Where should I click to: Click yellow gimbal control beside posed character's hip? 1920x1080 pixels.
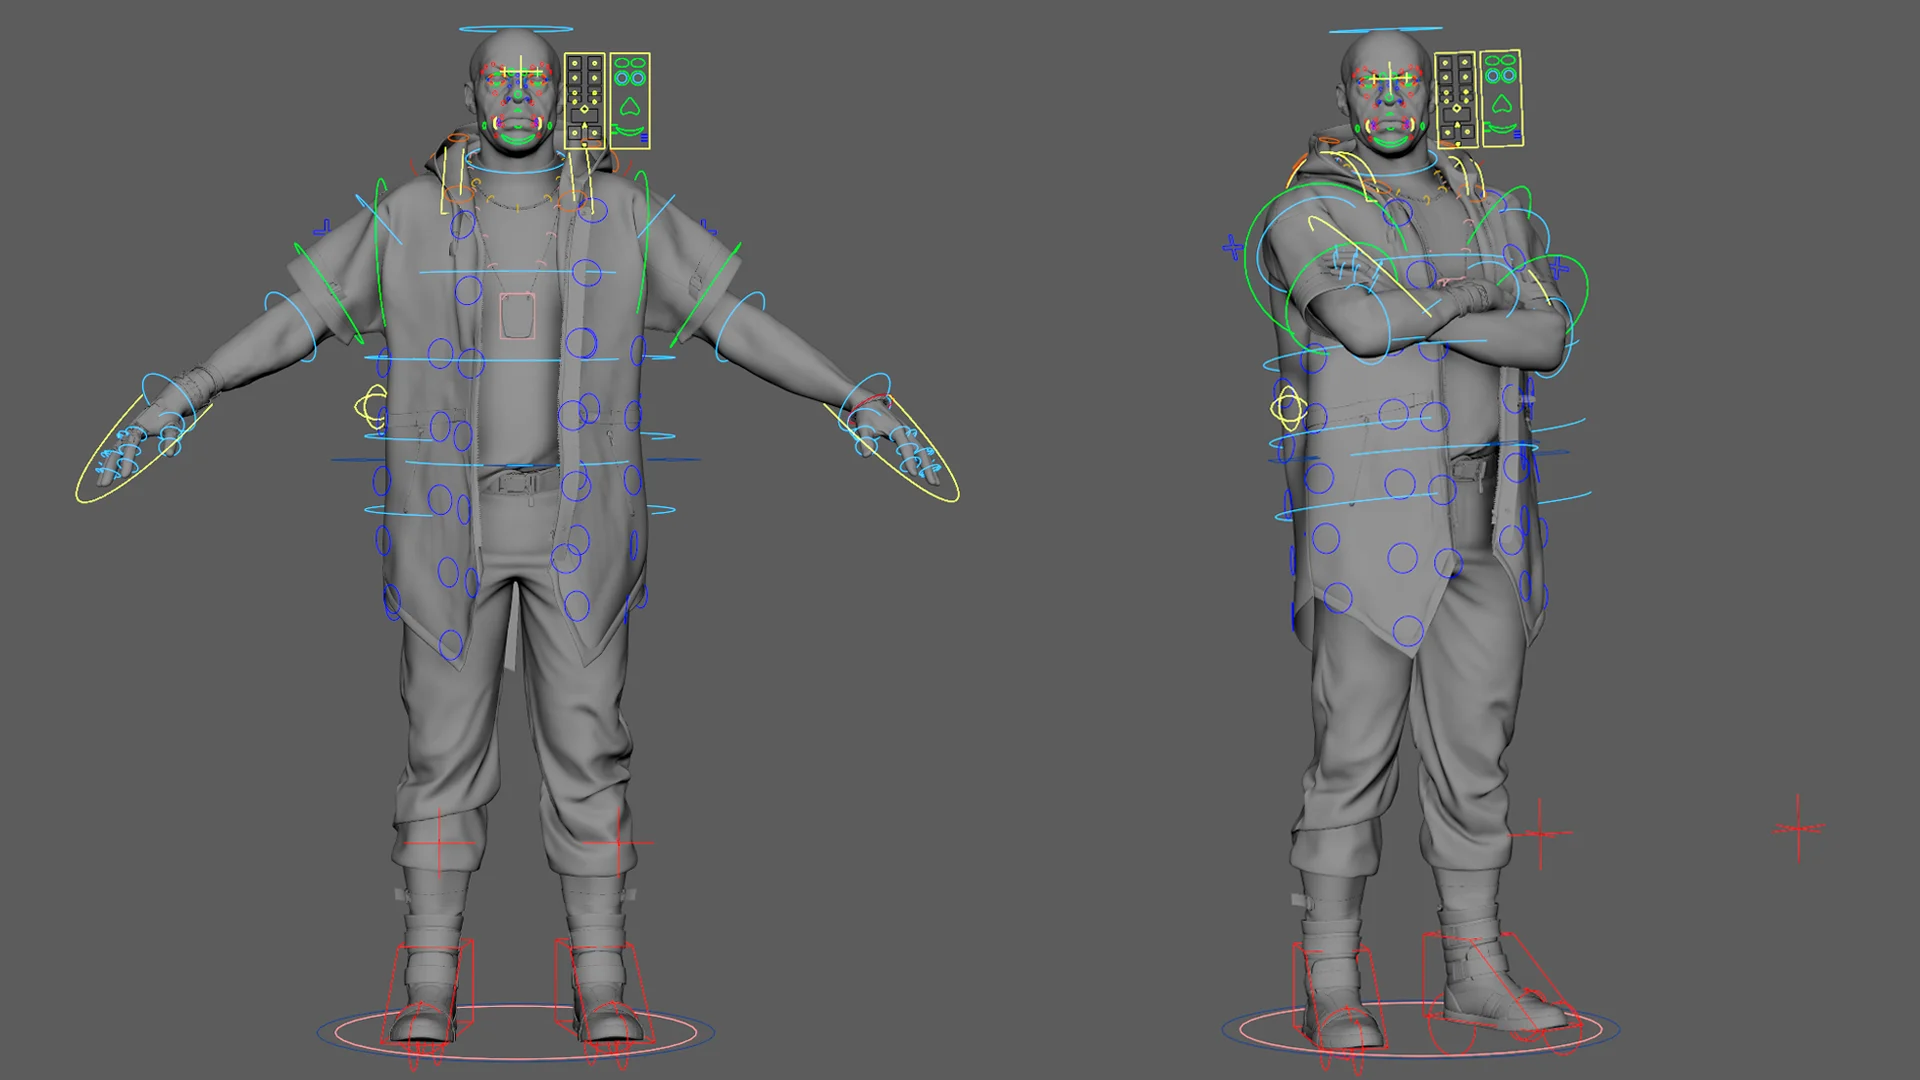[1287, 408]
